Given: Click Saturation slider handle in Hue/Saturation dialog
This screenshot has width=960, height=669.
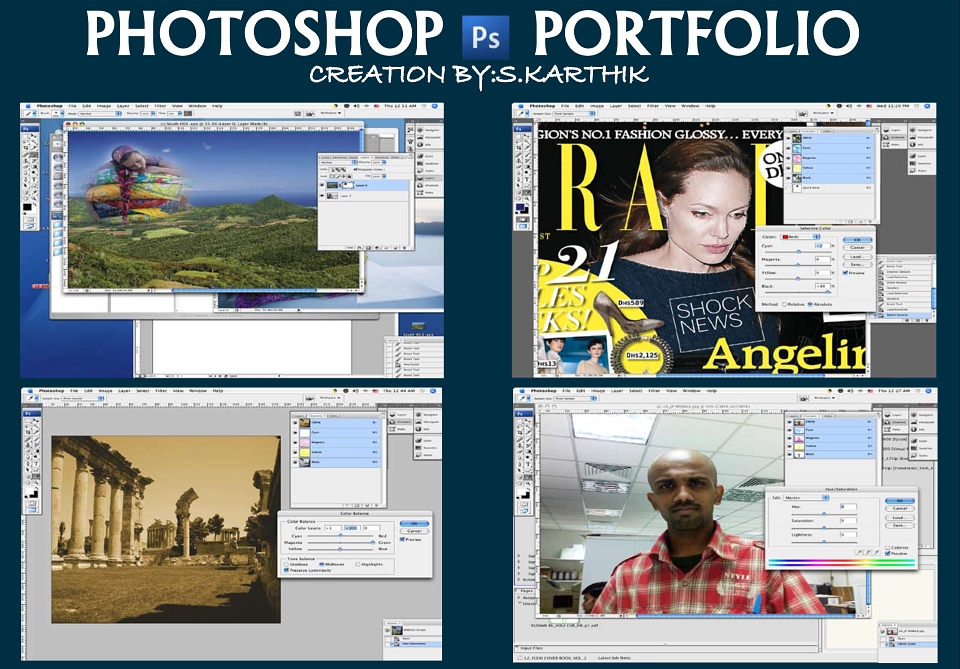Looking at the screenshot, I should point(824,528).
